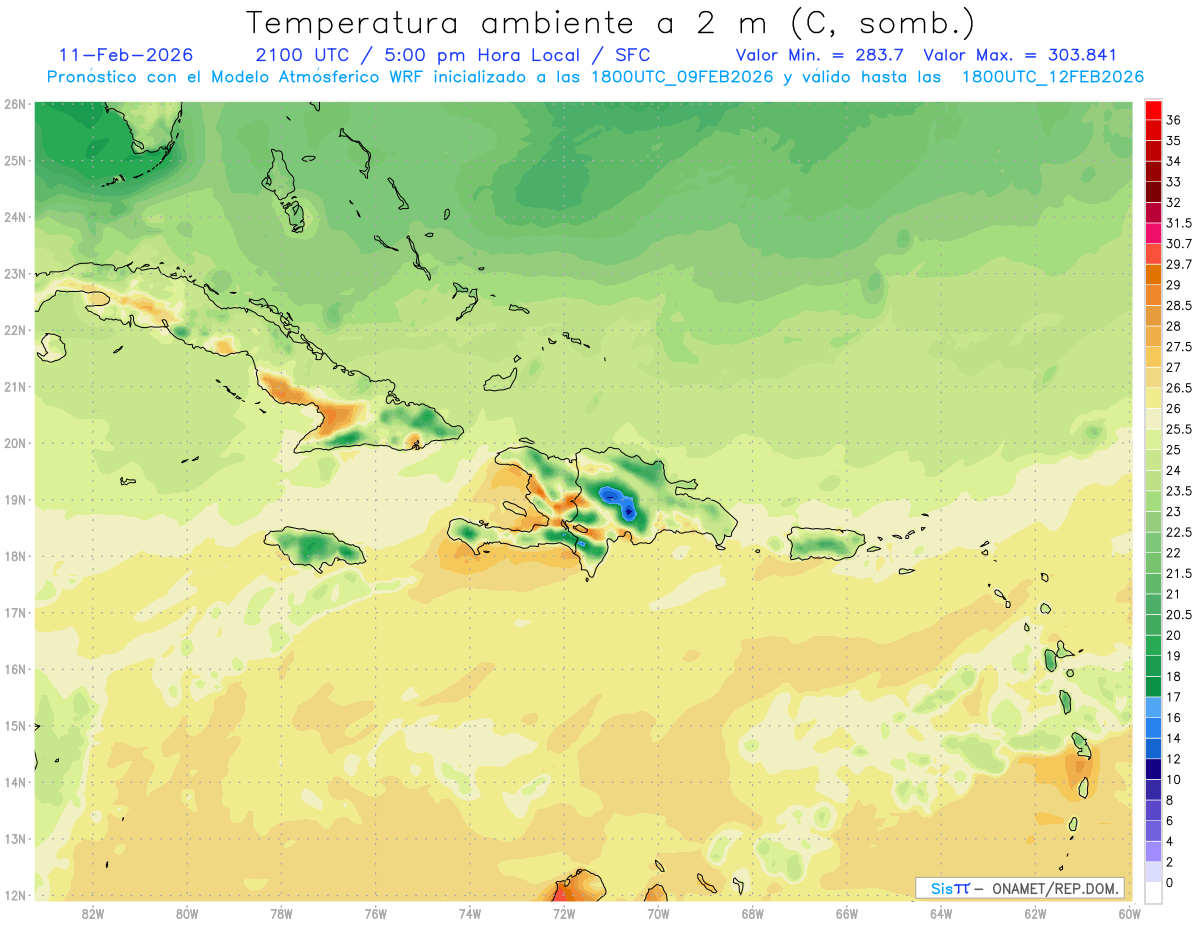Click the color scale value '20.5'
Viewport: 1200px width, 927px height.
tap(1179, 614)
